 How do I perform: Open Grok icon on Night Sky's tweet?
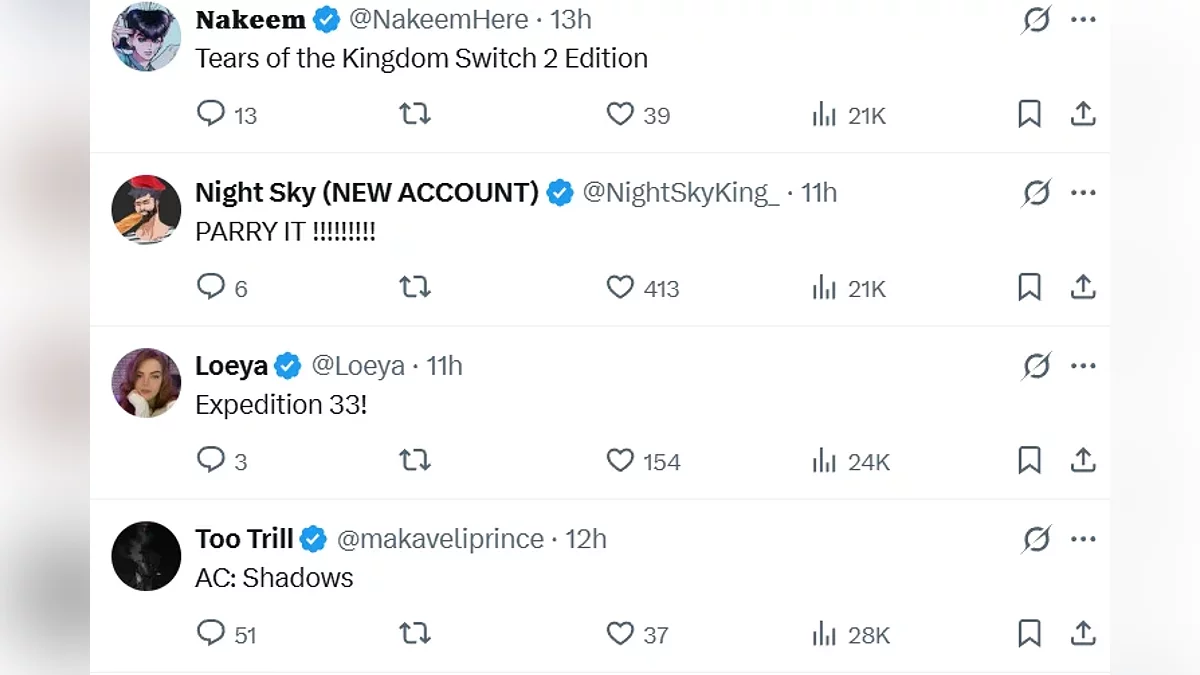[x=1037, y=193]
